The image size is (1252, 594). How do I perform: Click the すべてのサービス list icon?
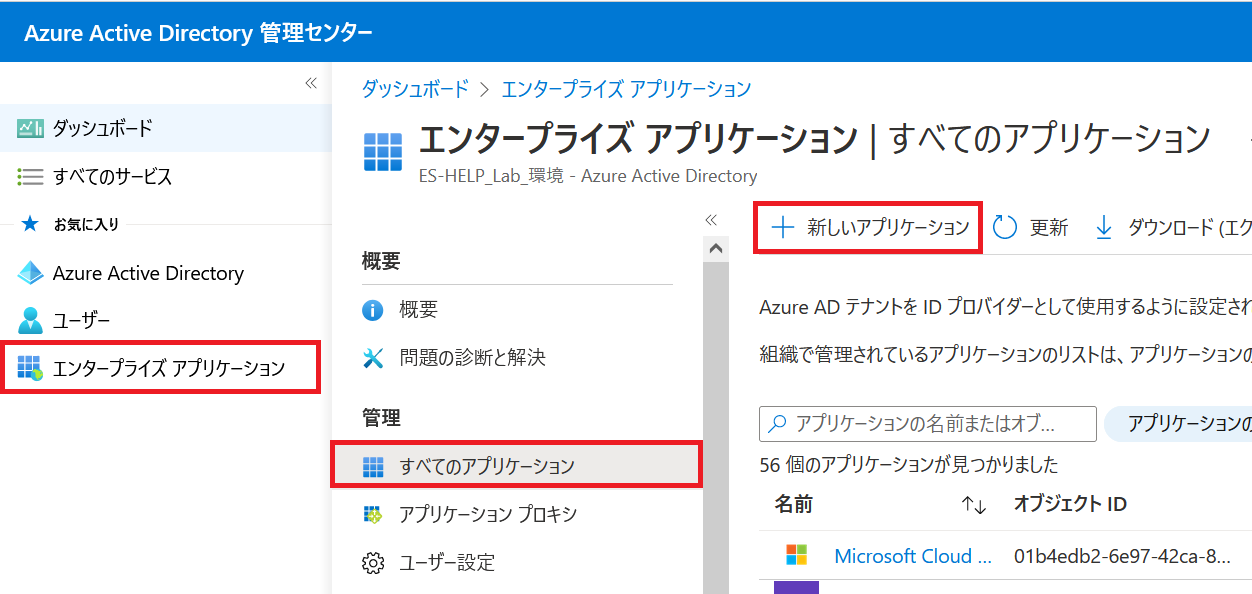(30, 177)
